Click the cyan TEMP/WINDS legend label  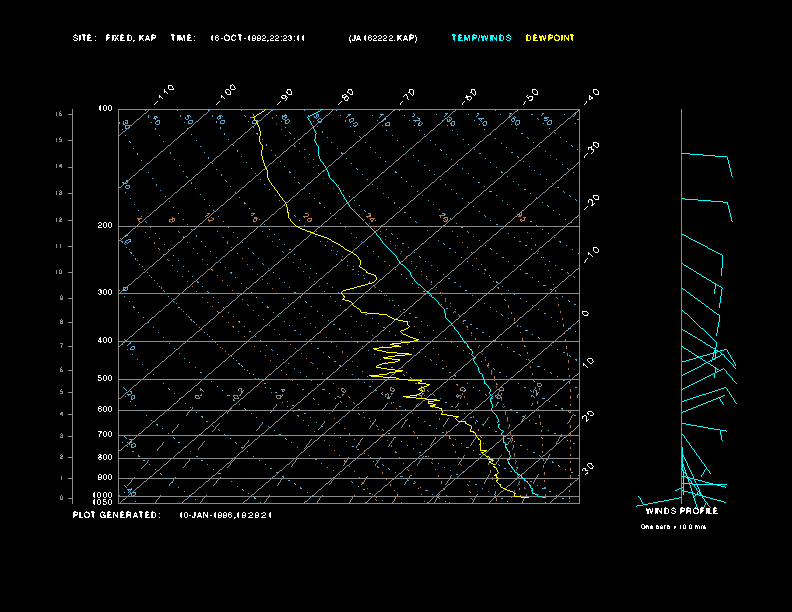pyautogui.click(x=481, y=38)
